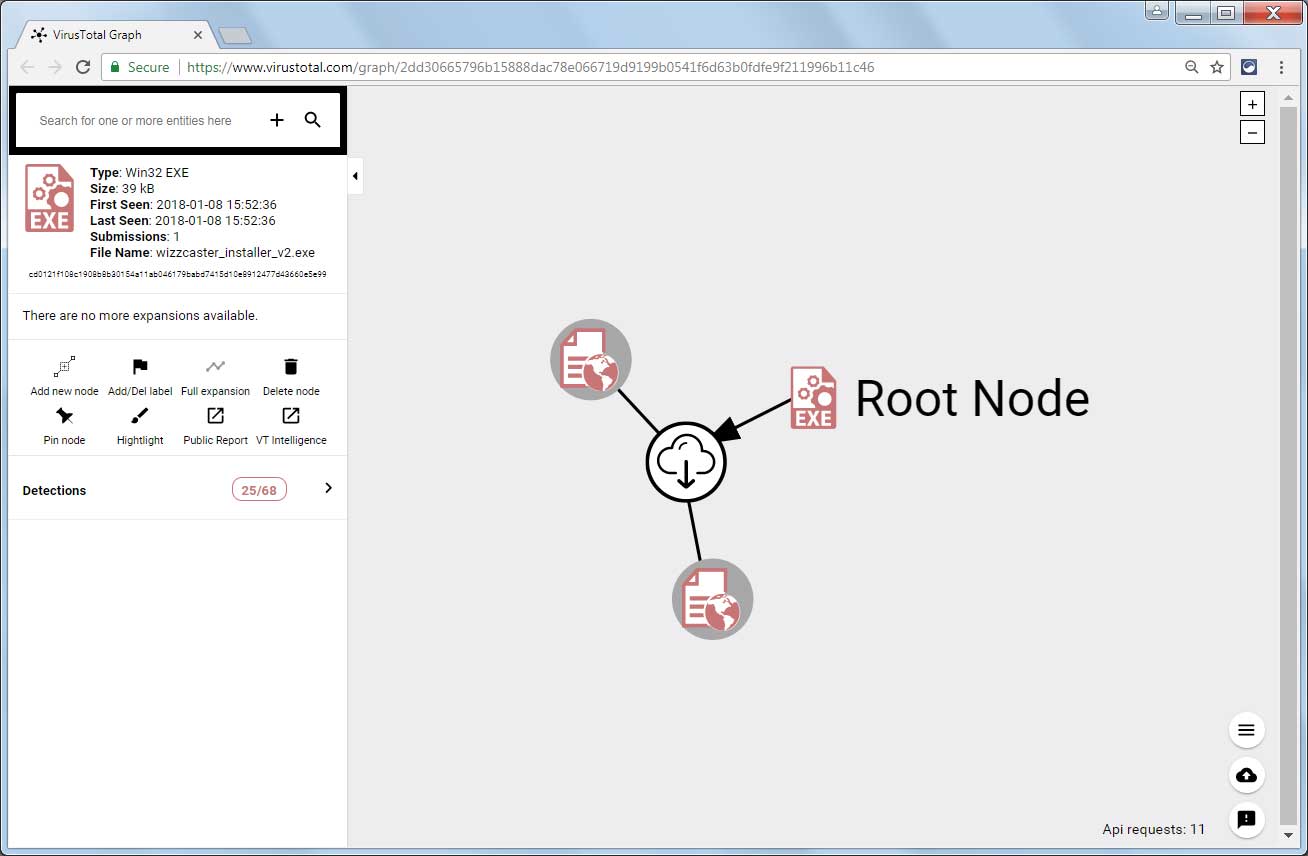The height and width of the screenshot is (856, 1308).
Task: Click the browser address bar URL
Action: coord(530,67)
